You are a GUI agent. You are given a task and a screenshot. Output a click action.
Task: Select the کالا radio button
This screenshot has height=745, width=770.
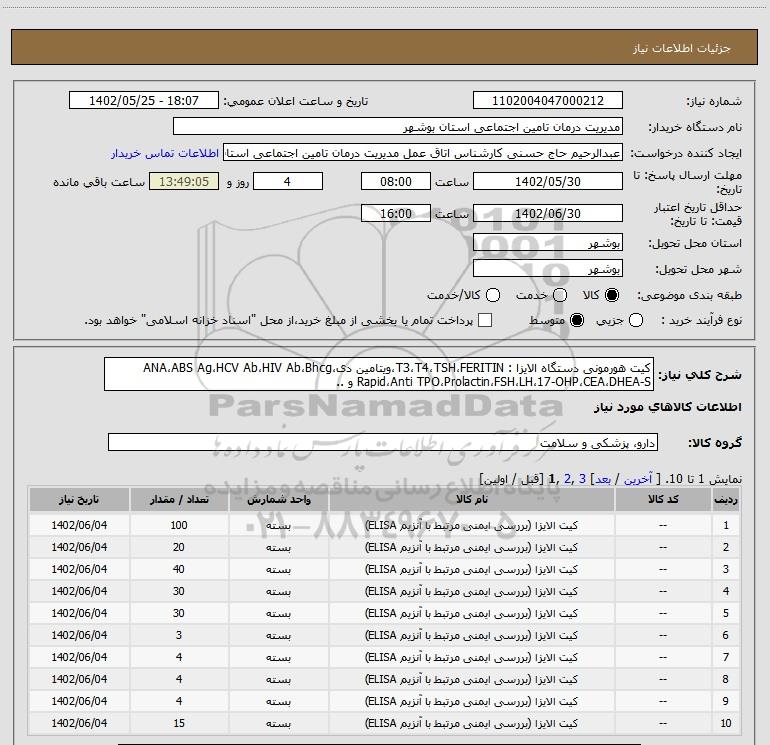pyautogui.click(x=612, y=295)
